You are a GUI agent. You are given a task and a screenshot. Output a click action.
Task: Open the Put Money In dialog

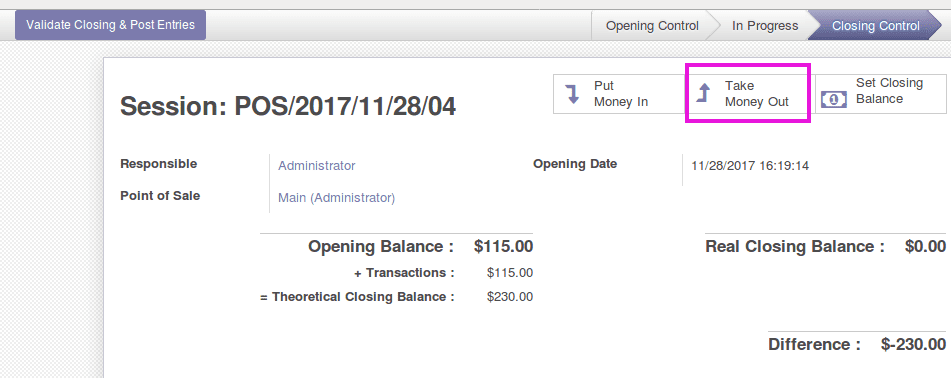[619, 94]
